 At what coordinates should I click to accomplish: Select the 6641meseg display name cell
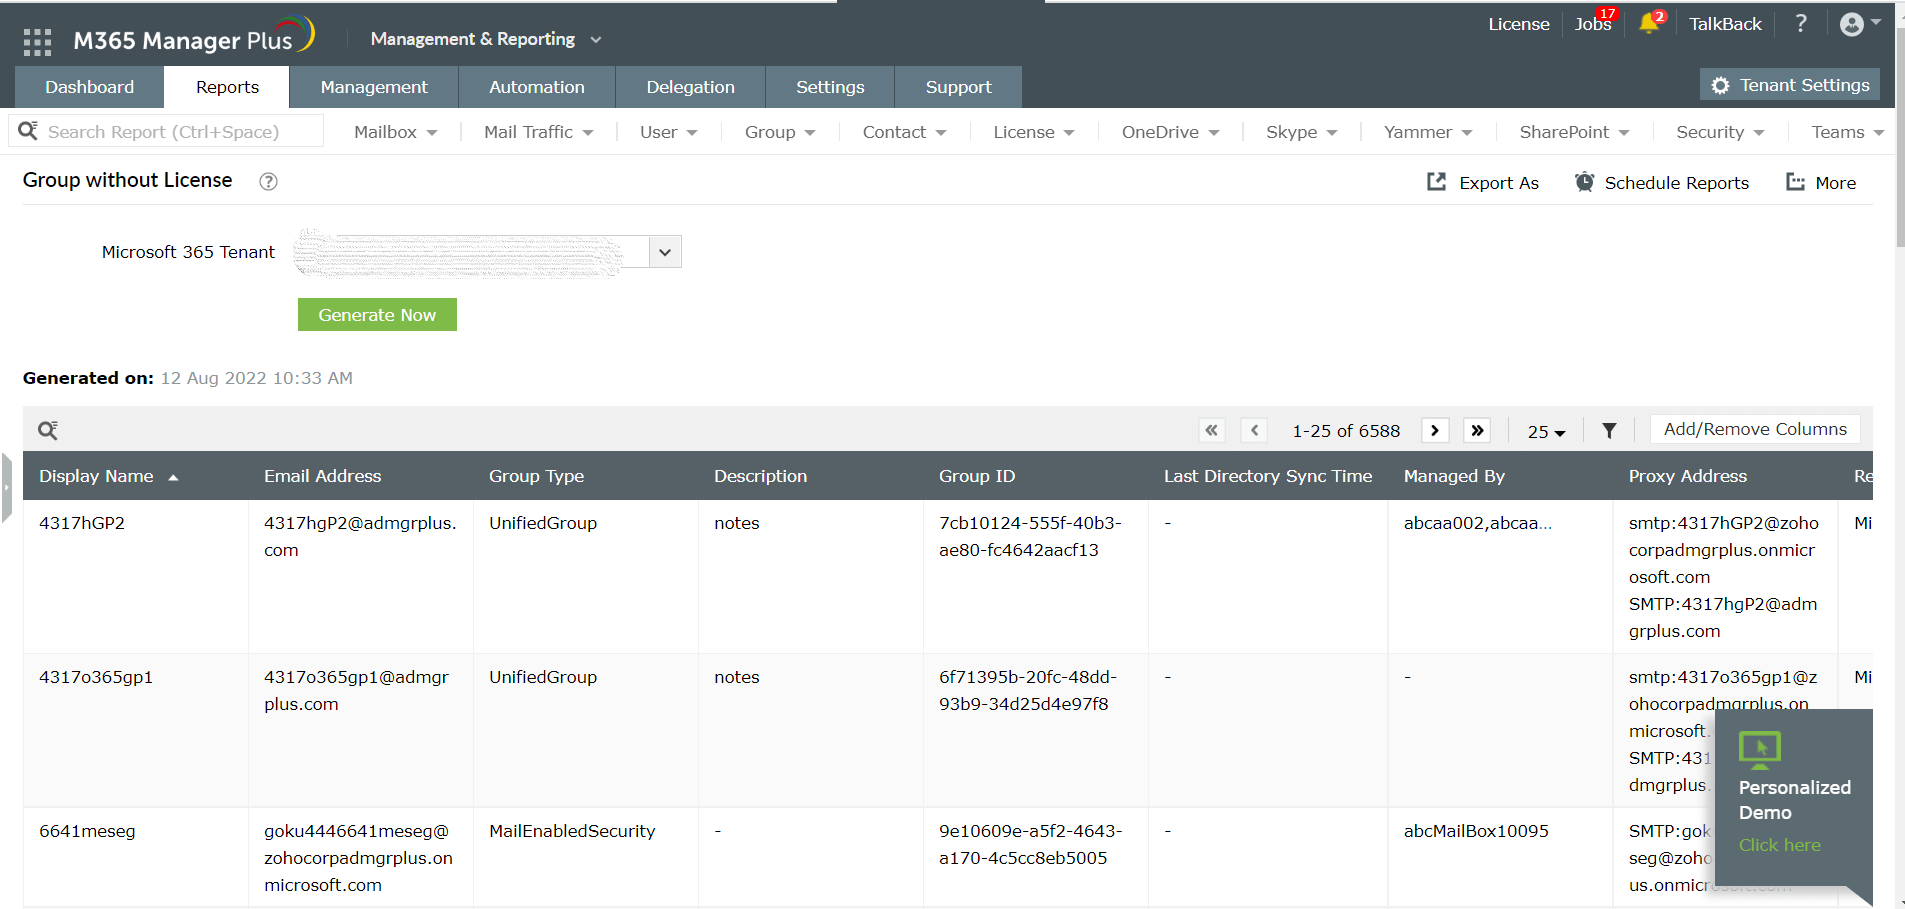point(87,831)
